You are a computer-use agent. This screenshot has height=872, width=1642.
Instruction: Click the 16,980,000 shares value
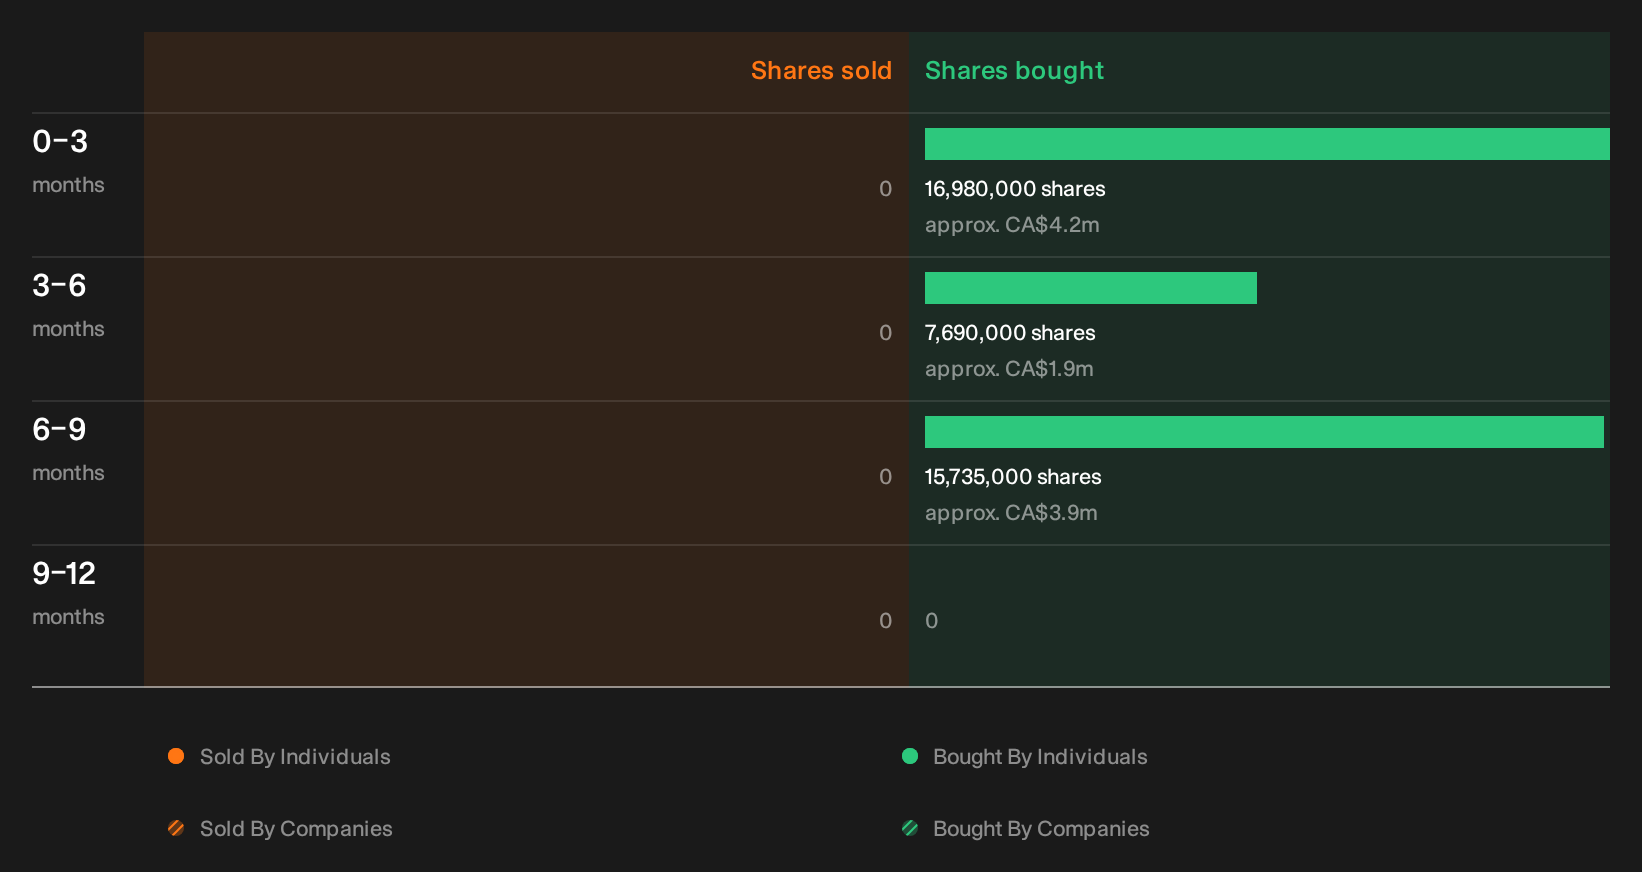coord(1015,189)
